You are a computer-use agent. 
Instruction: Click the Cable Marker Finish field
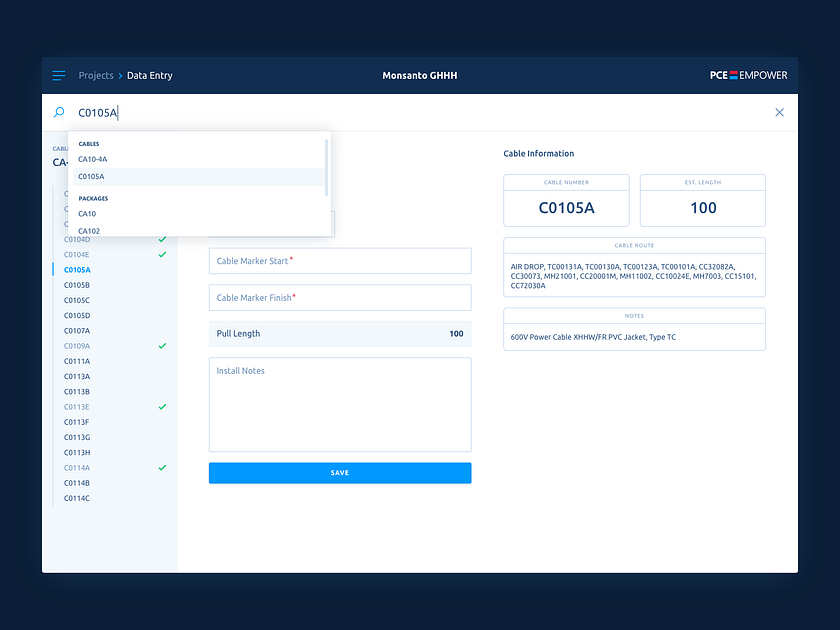coord(340,298)
